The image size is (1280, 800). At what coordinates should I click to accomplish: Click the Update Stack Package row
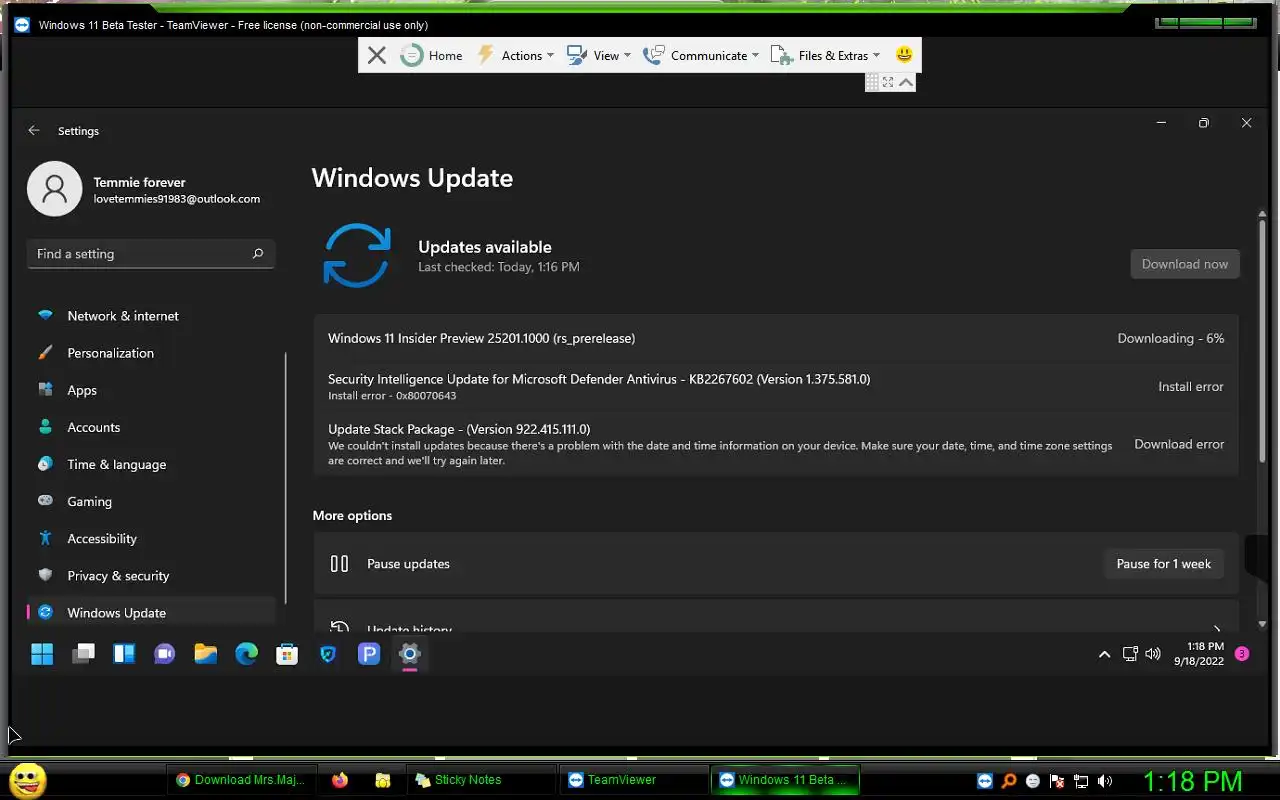pos(776,444)
